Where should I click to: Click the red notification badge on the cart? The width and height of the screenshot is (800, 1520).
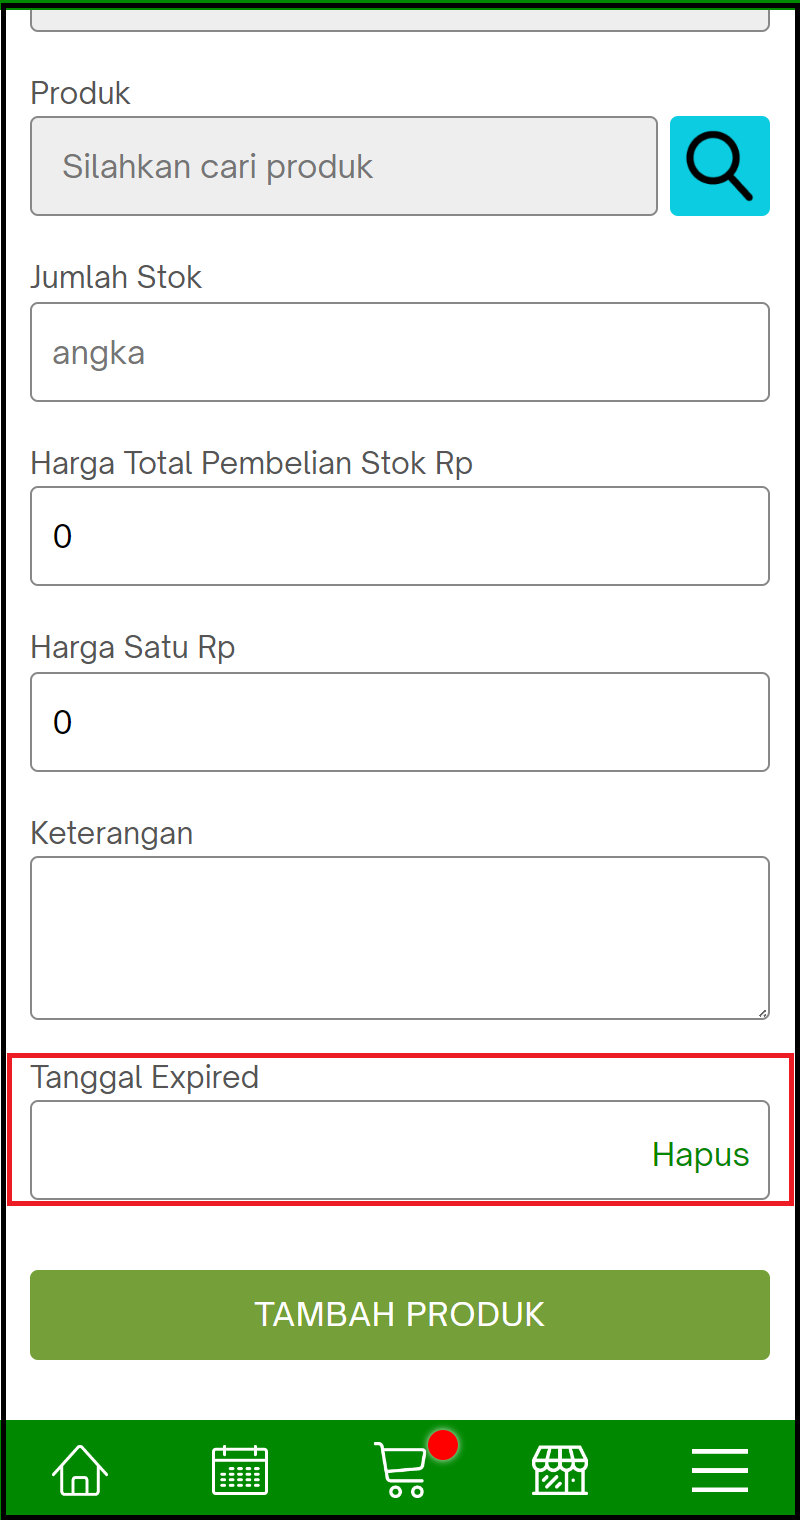coord(443,1443)
